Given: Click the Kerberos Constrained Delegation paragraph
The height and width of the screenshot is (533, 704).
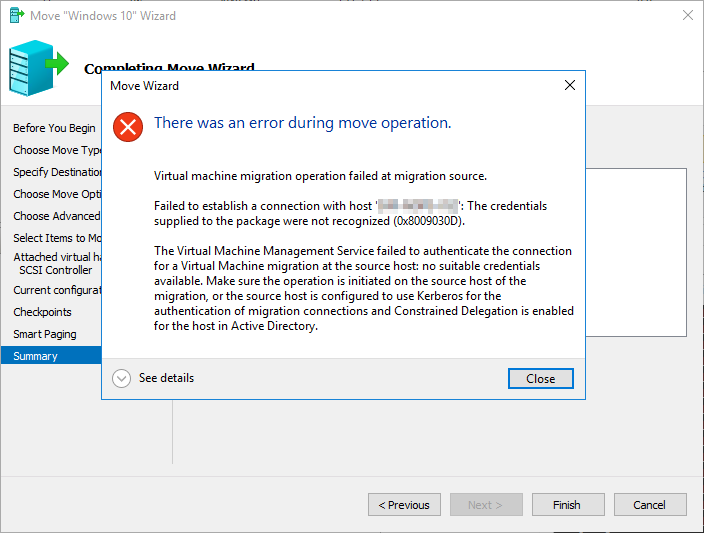Looking at the screenshot, I should point(364,288).
